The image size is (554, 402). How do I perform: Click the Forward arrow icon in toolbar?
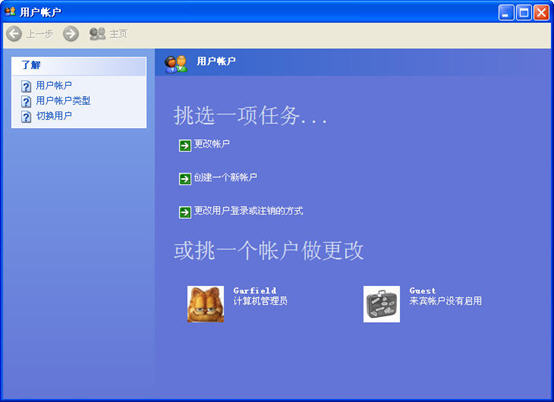(x=71, y=34)
